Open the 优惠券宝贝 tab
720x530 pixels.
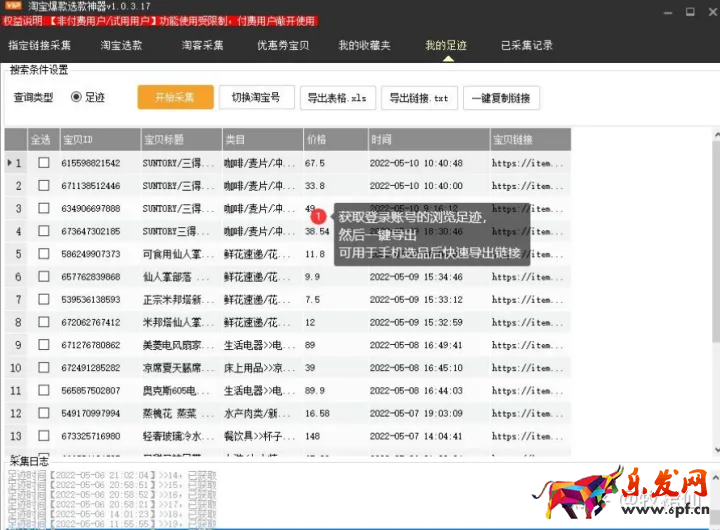[x=283, y=46]
